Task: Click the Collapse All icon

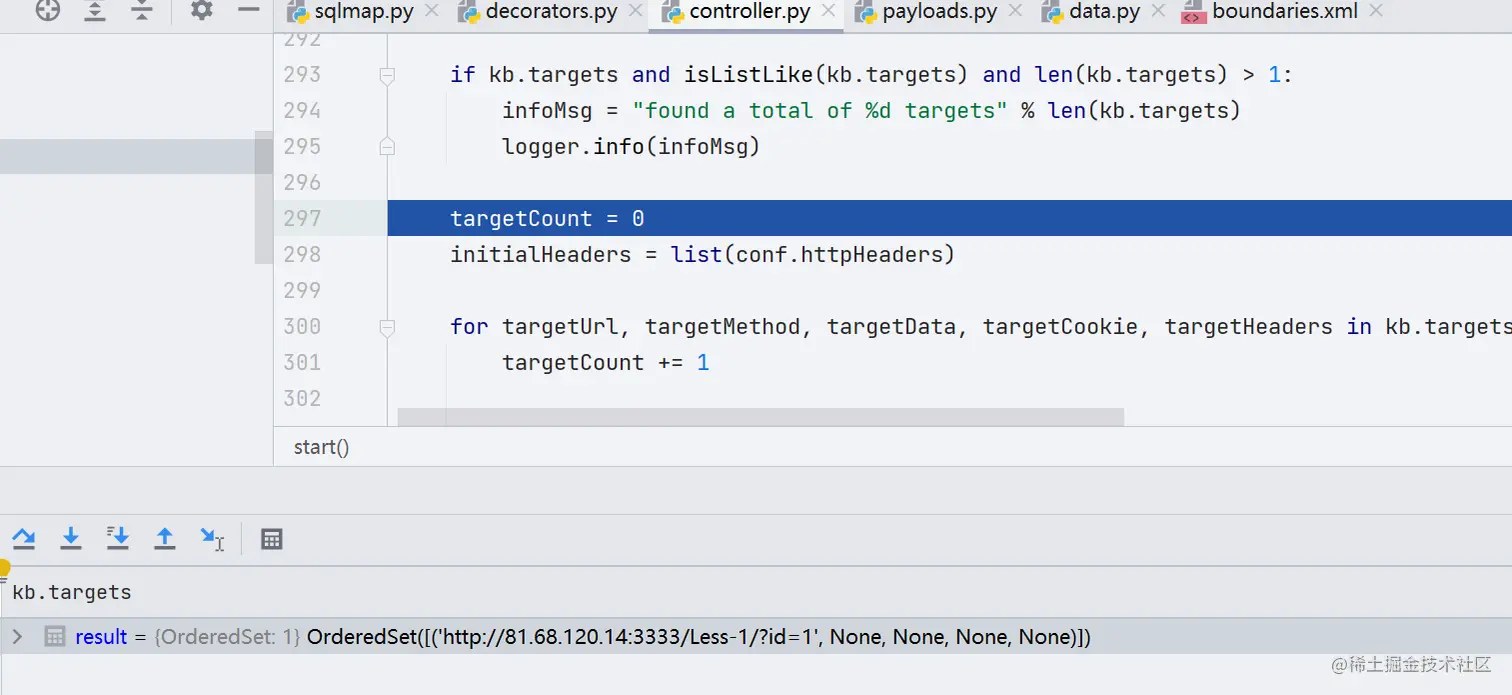Action: [x=142, y=11]
